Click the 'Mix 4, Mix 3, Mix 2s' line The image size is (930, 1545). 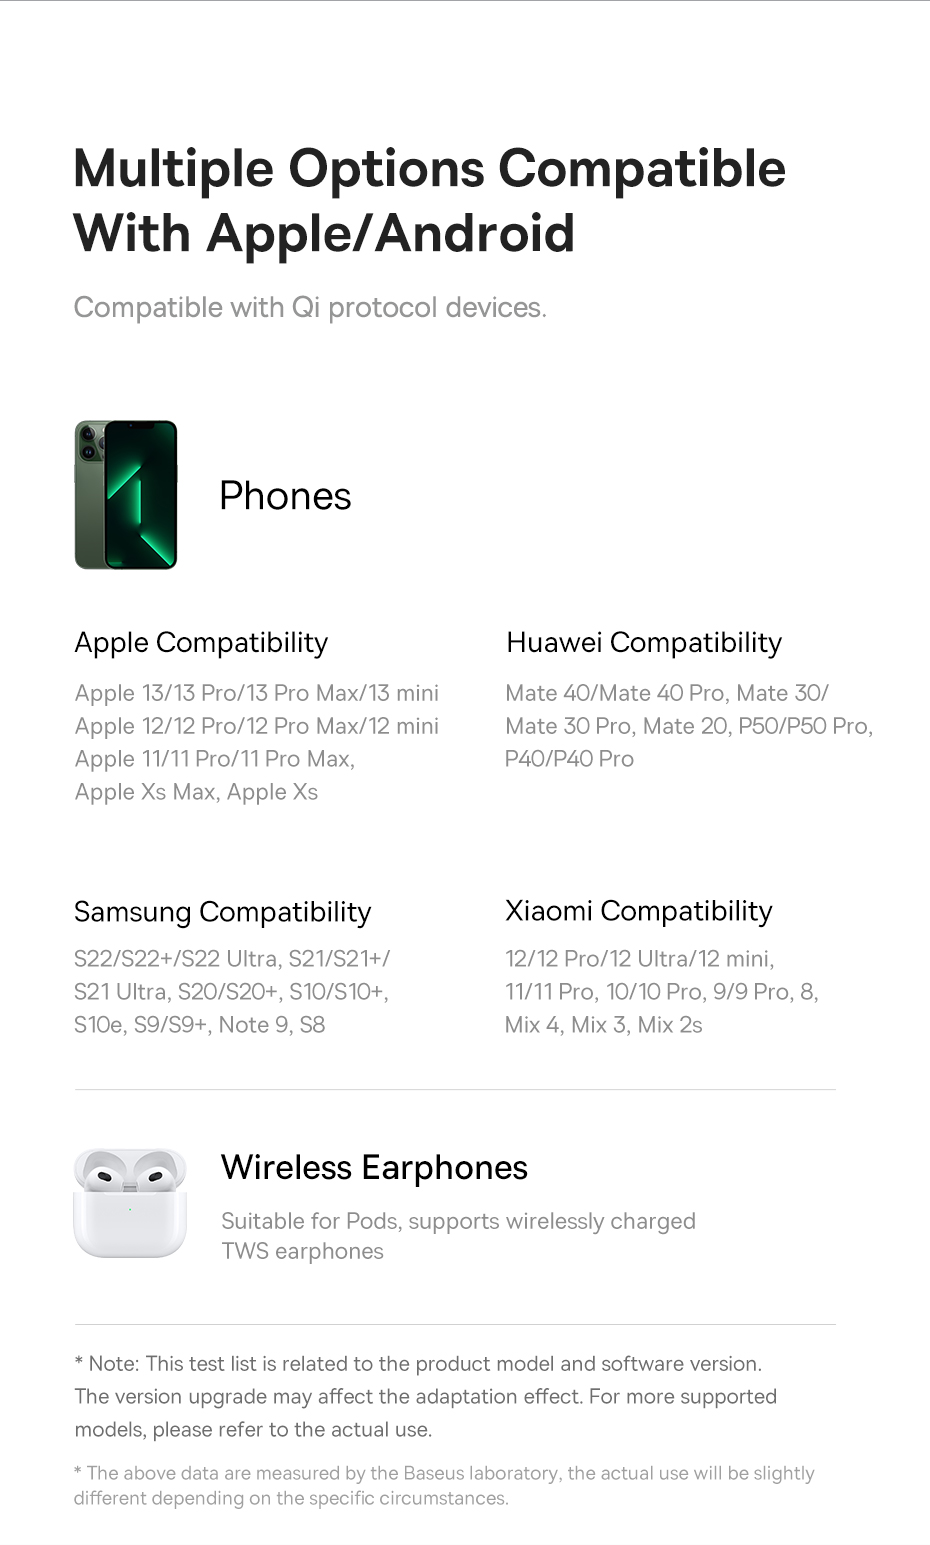point(603,1025)
